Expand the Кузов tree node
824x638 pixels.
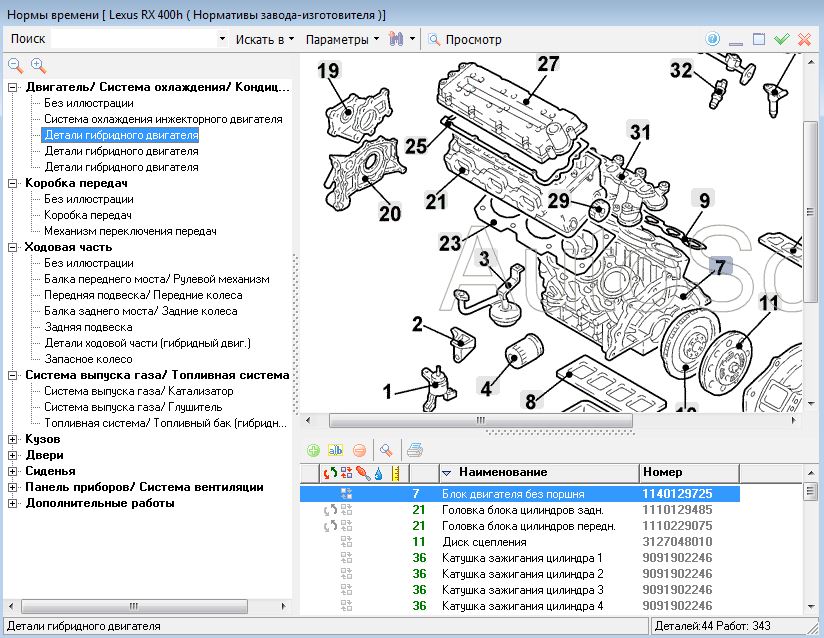12,439
